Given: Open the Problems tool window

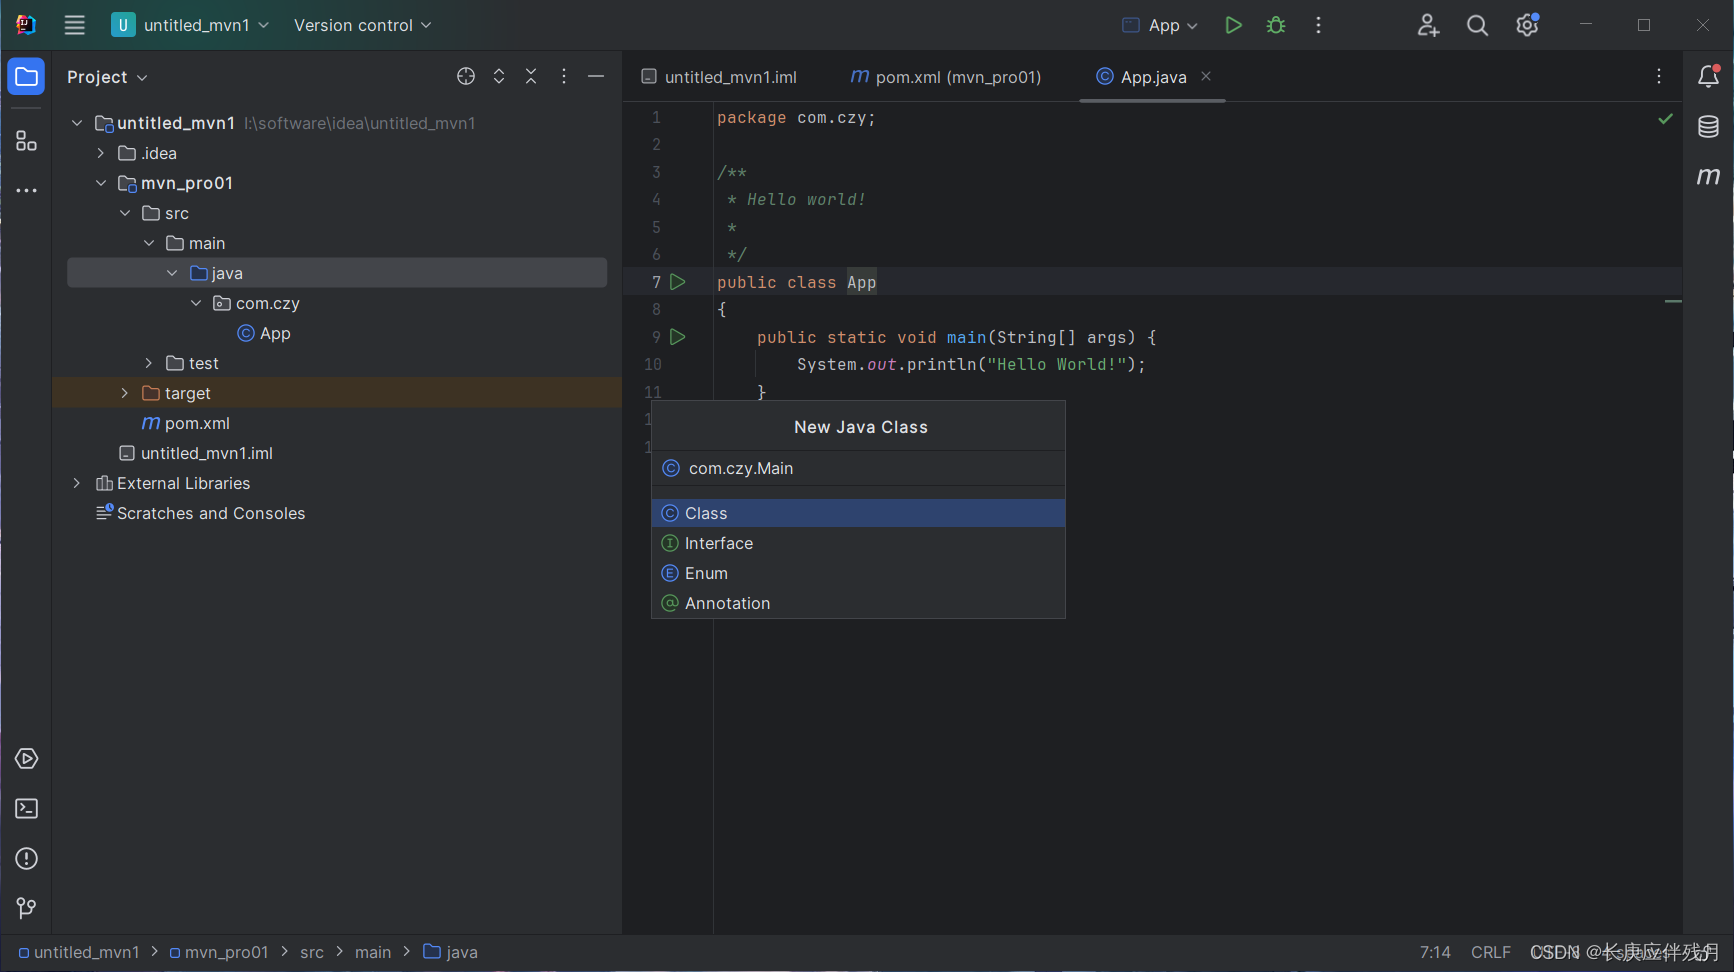Looking at the screenshot, I should [26, 858].
